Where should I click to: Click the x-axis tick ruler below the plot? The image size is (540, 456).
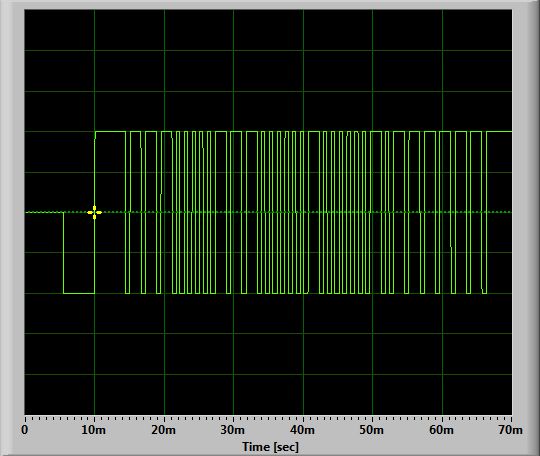click(x=268, y=419)
